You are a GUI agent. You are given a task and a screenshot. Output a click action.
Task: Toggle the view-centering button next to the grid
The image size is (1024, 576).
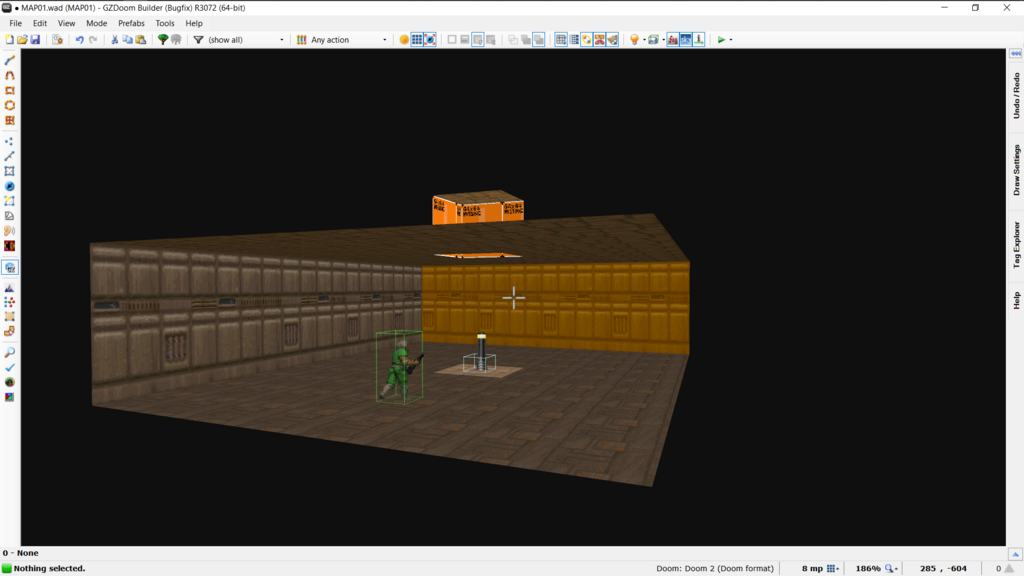tap(430, 40)
